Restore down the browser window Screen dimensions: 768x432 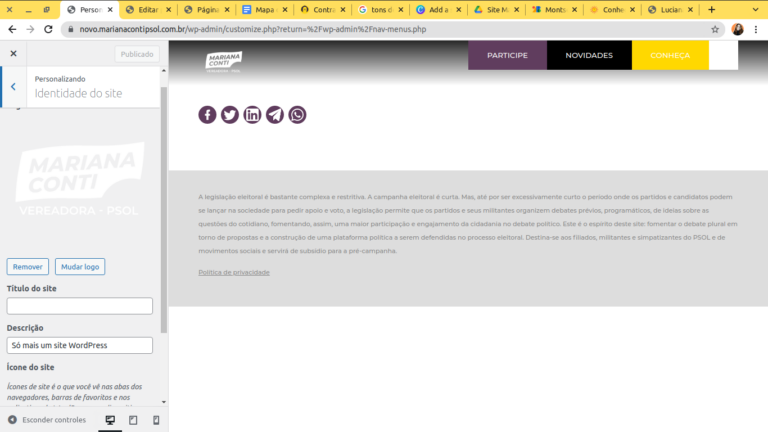click(x=47, y=9)
